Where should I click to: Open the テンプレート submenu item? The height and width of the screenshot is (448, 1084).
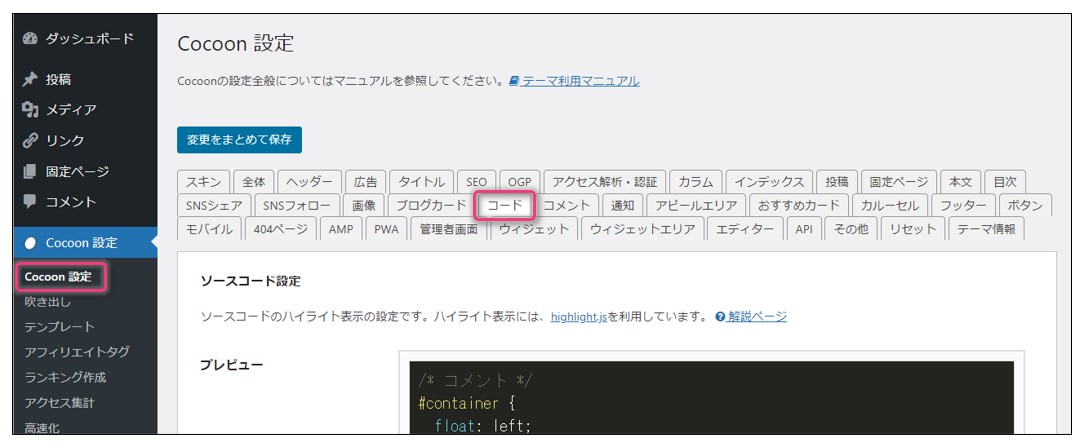59,327
